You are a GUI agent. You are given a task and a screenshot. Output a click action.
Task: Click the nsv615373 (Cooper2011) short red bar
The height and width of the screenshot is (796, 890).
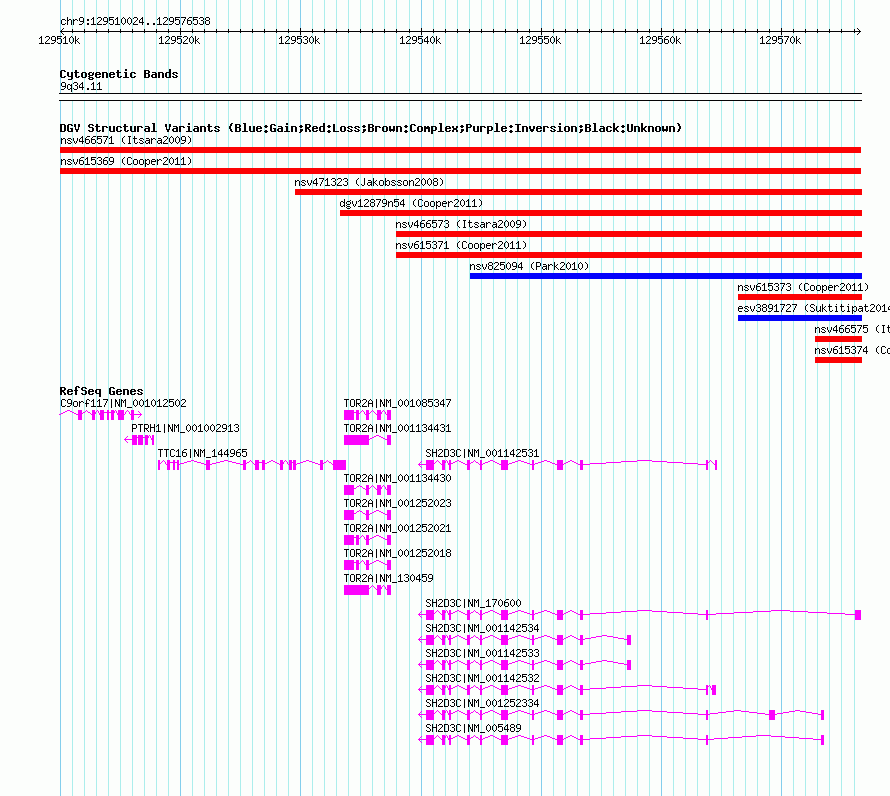click(x=800, y=297)
